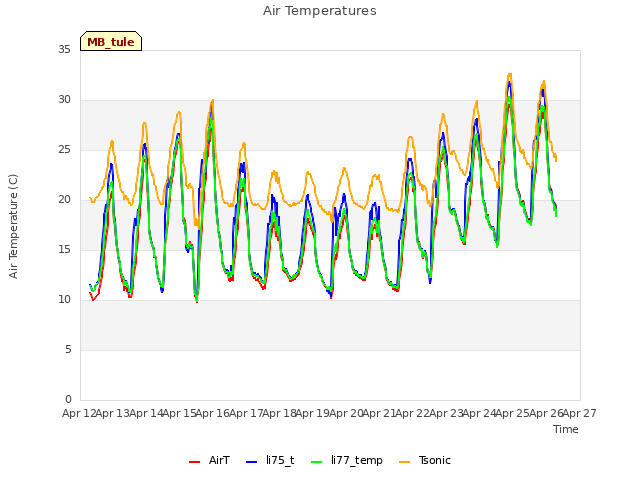Image resolution: width=640 pixels, height=480 pixels.
Task: Click the Air Temperature (C) axis label
Action: (13, 226)
